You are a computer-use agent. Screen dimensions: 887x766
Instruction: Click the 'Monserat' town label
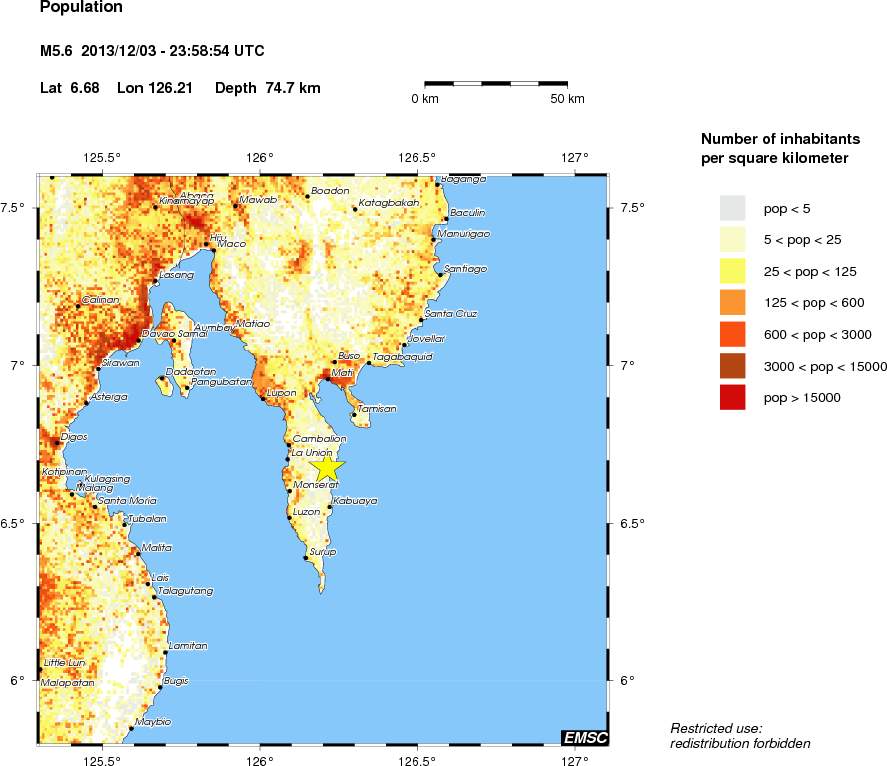(316, 485)
